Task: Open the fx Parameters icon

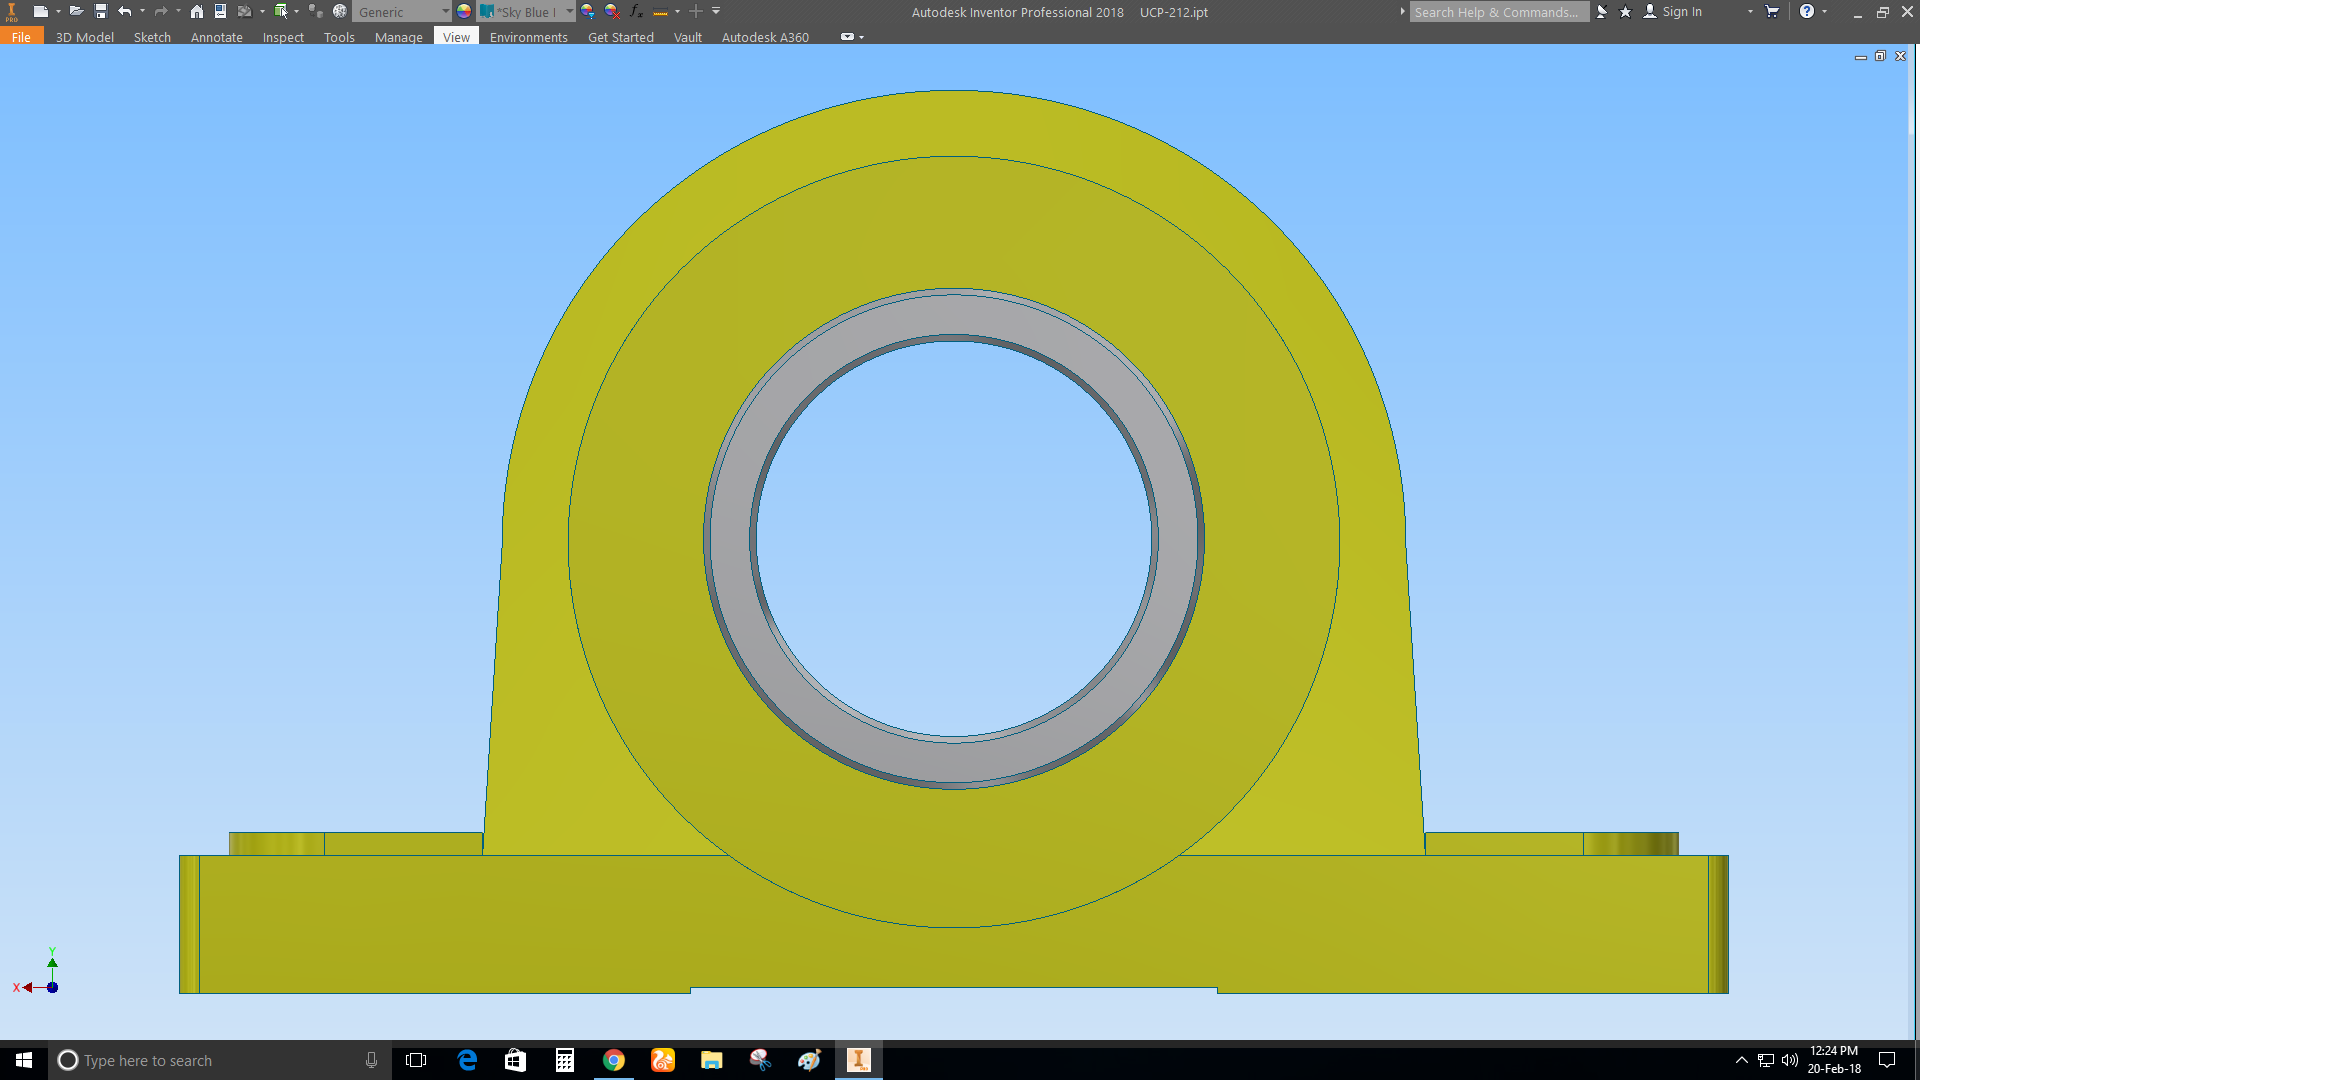Action: (x=636, y=11)
